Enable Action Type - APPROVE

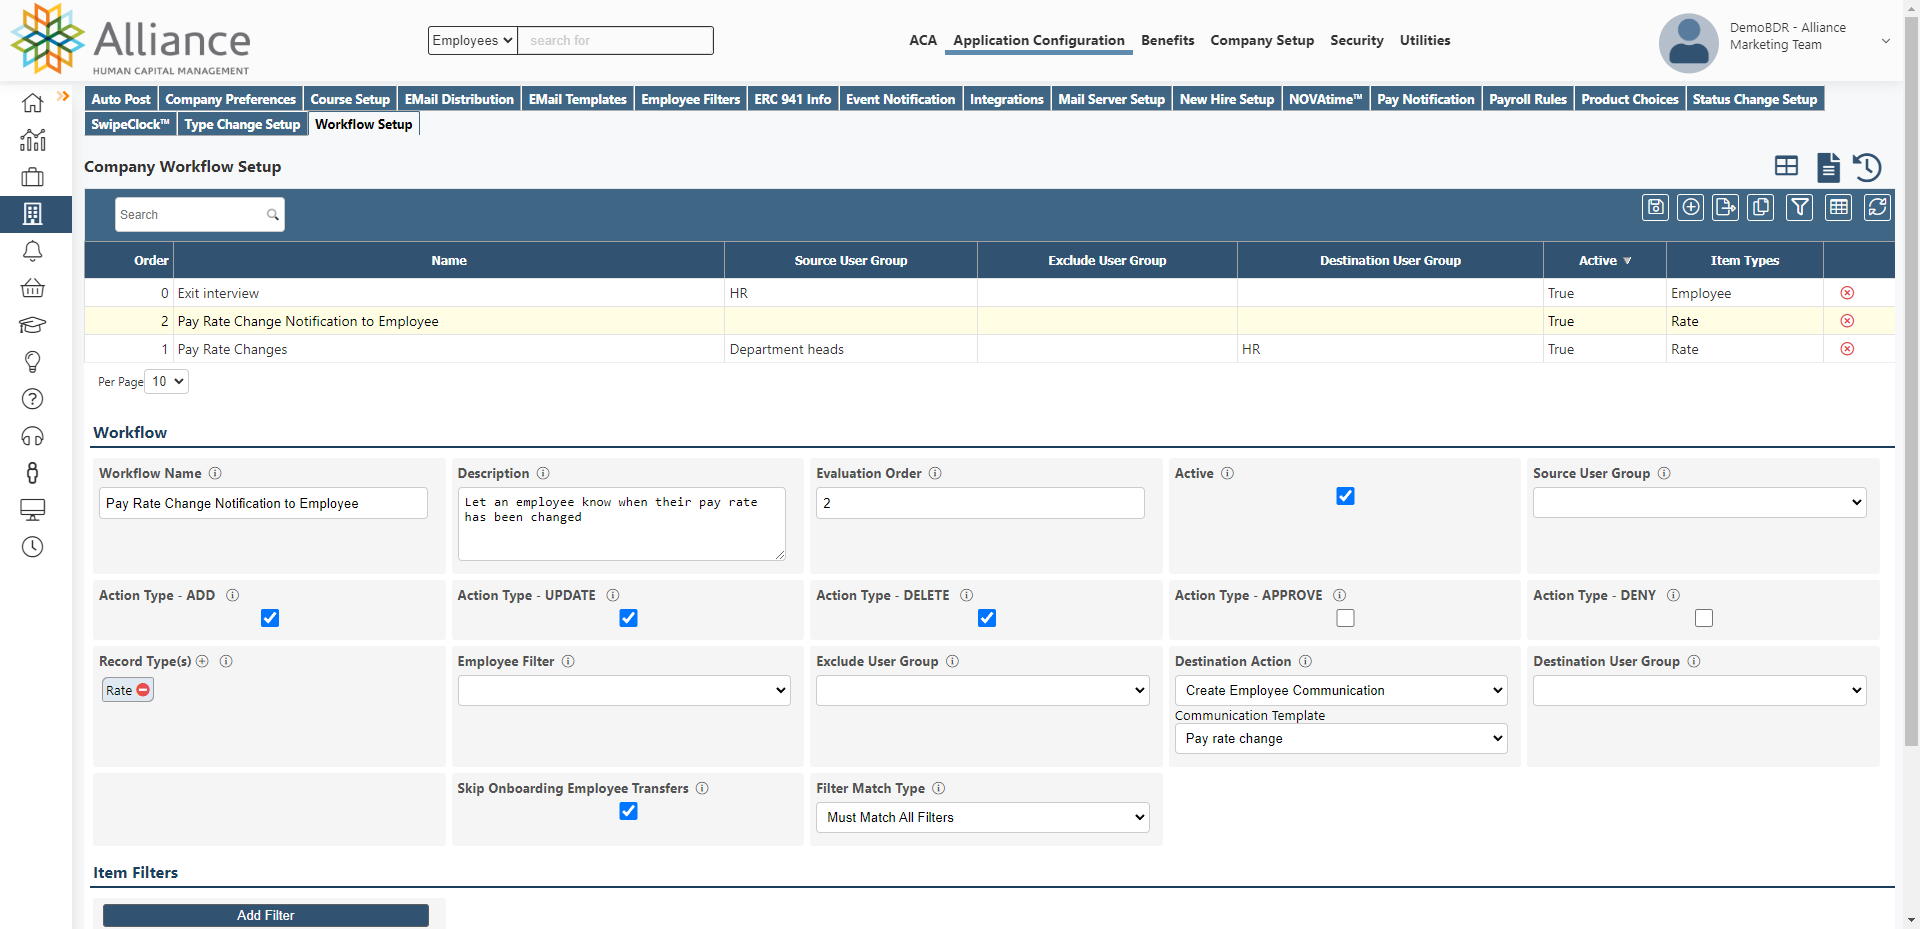[1346, 618]
